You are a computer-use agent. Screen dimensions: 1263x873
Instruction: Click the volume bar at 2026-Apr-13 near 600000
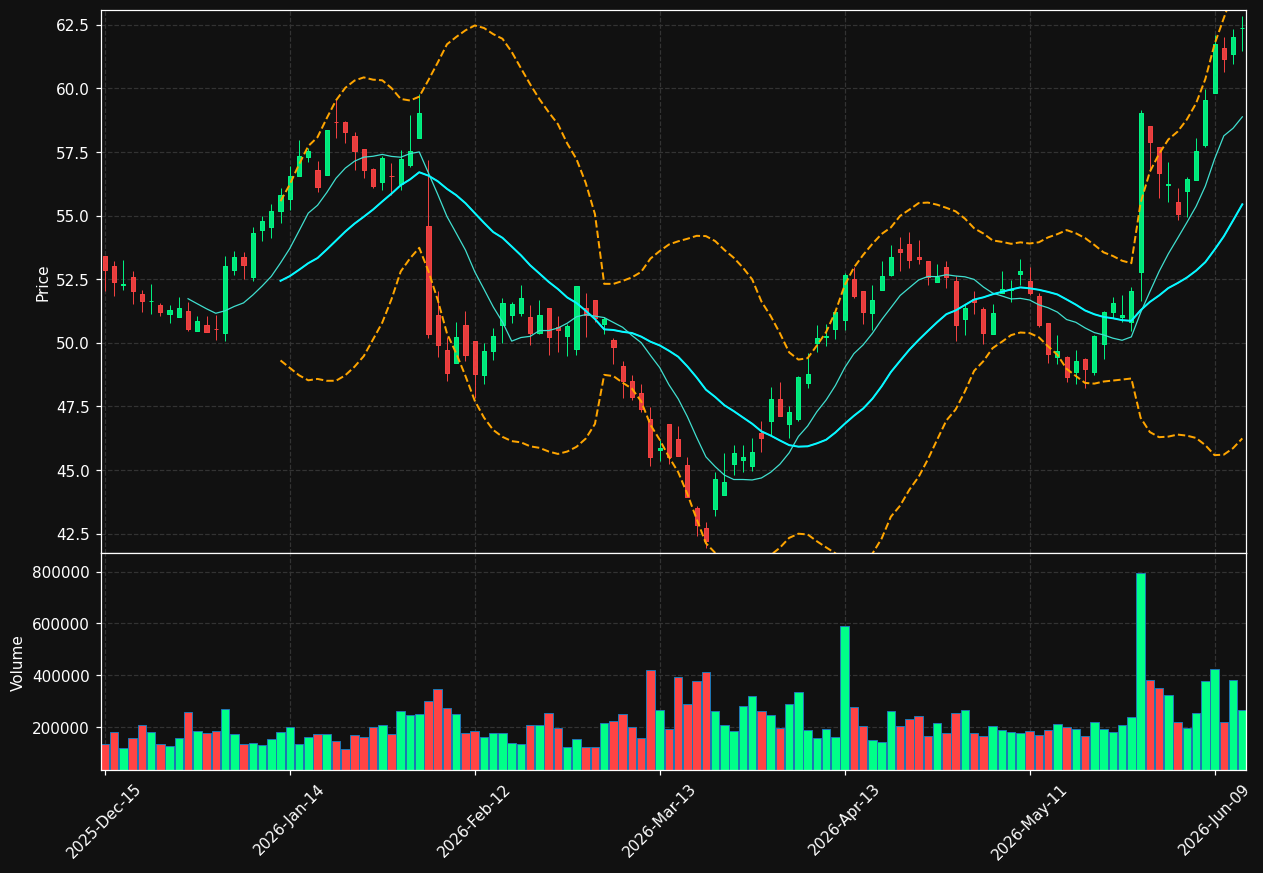click(845, 698)
